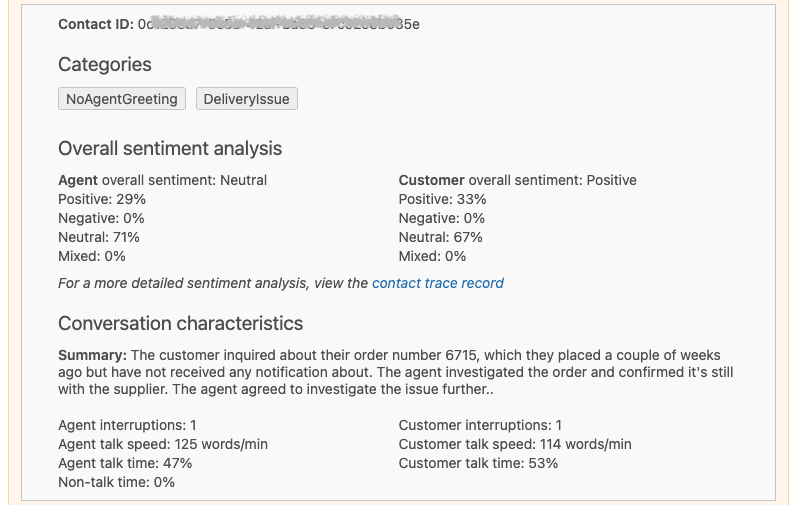Click Agent talk speed 125 words/min
The height and width of the screenshot is (505, 800).
(163, 444)
